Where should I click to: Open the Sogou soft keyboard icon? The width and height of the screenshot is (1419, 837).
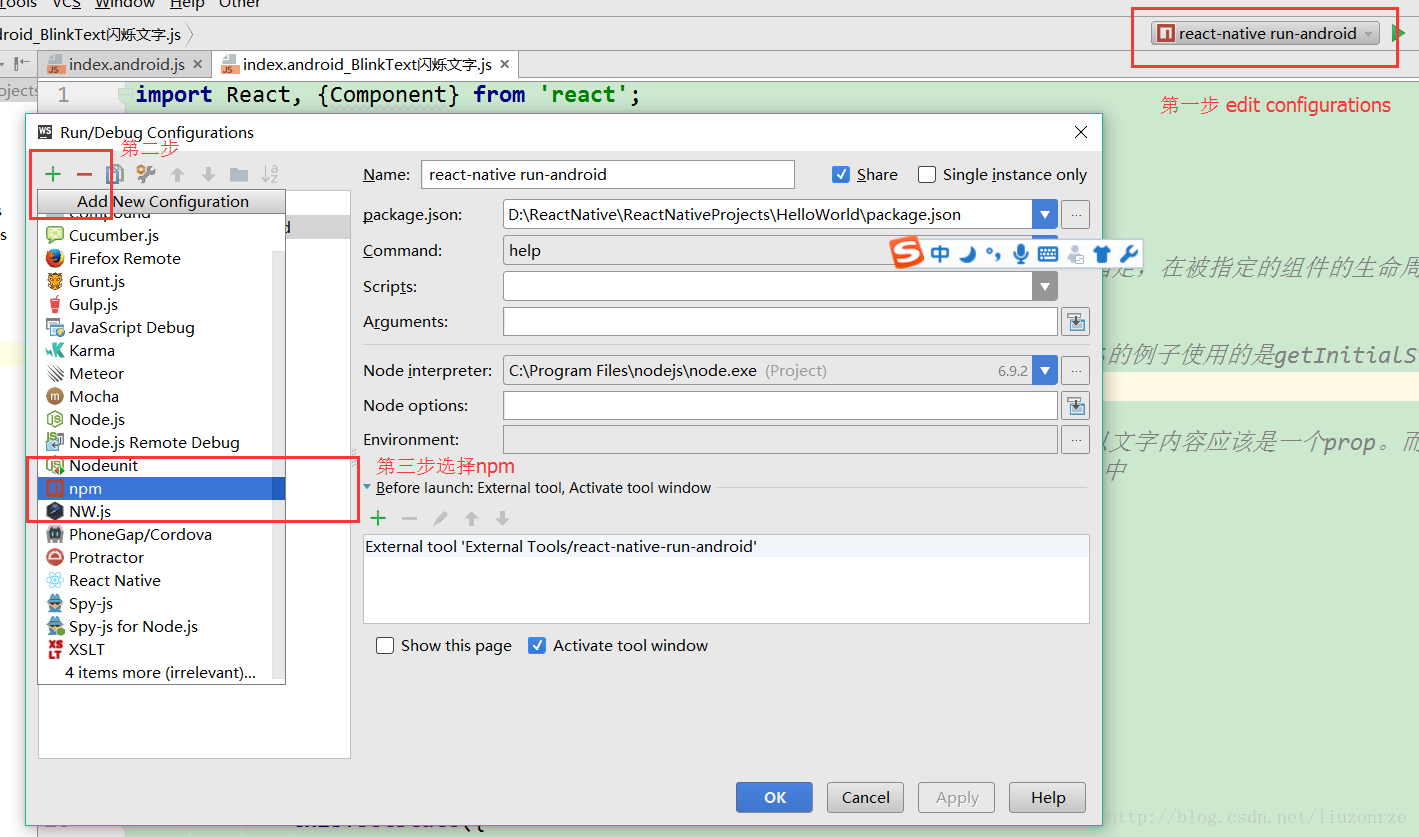pos(1047,254)
